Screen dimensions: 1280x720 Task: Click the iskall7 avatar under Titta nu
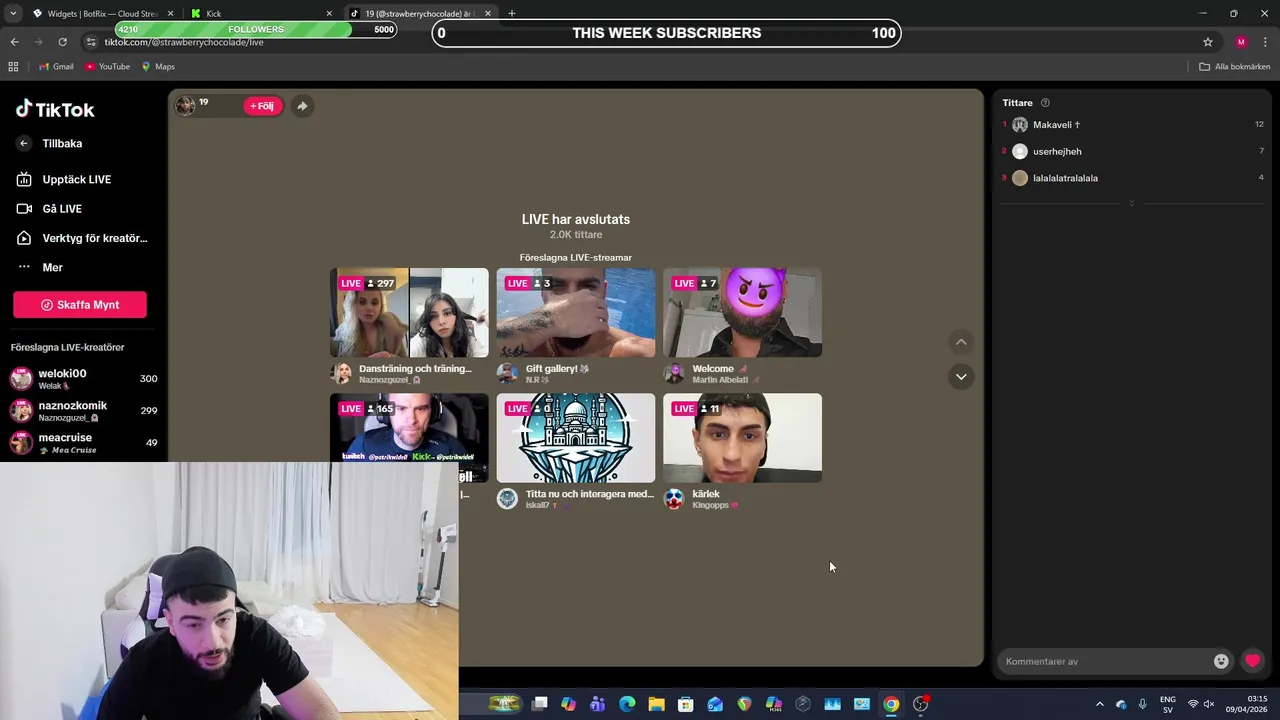(508, 499)
